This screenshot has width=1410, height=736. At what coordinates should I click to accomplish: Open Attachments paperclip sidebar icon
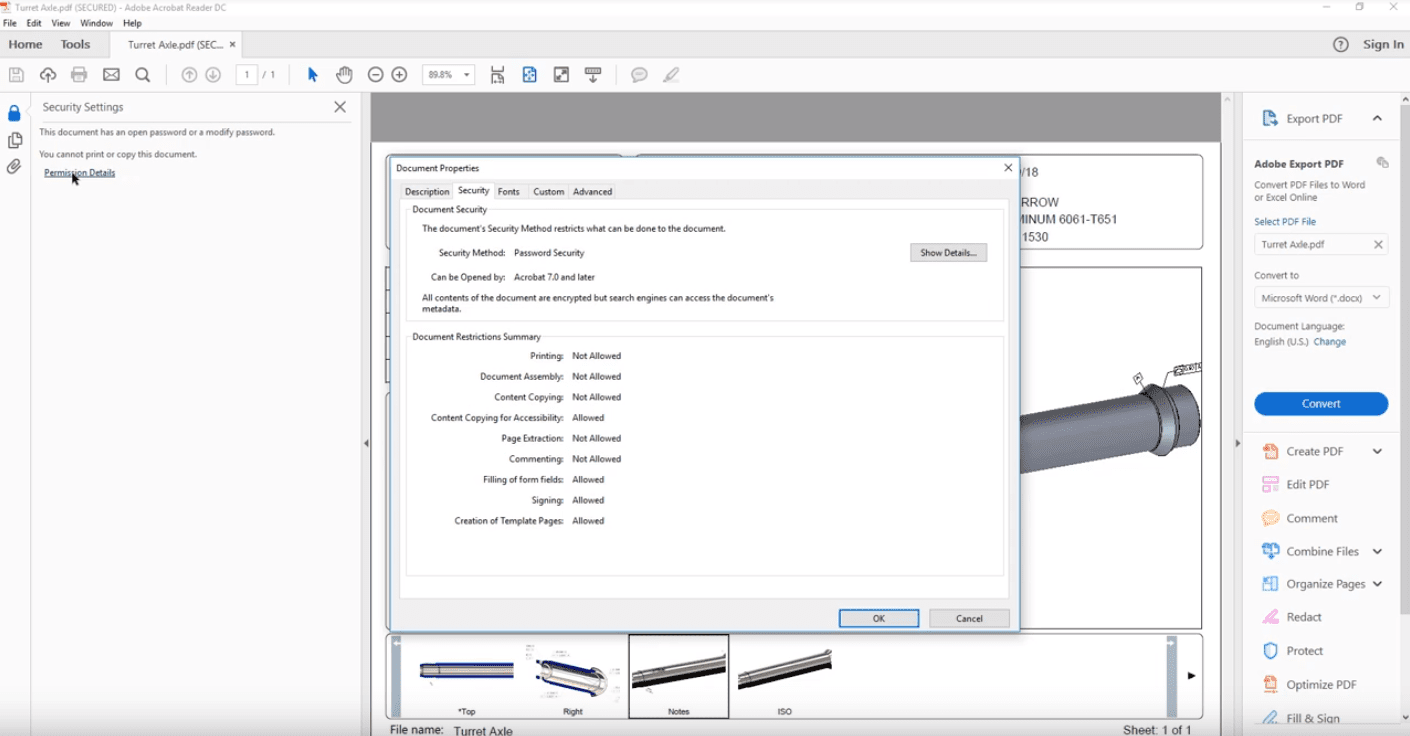click(14, 167)
